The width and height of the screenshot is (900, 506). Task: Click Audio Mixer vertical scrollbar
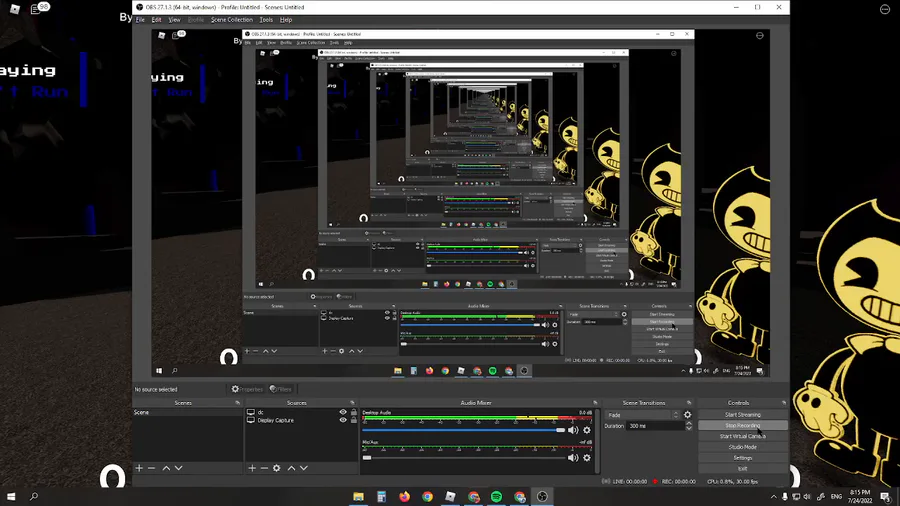pyautogui.click(x=599, y=441)
